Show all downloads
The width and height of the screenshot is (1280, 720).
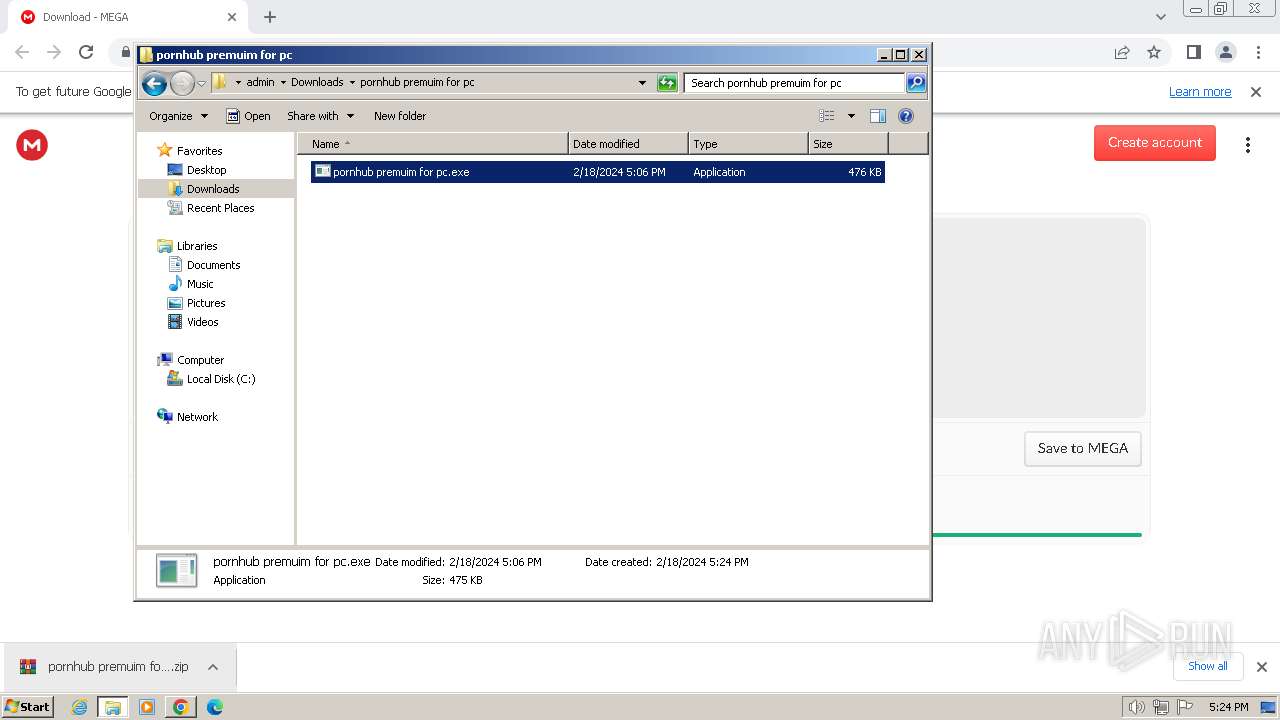point(1208,666)
